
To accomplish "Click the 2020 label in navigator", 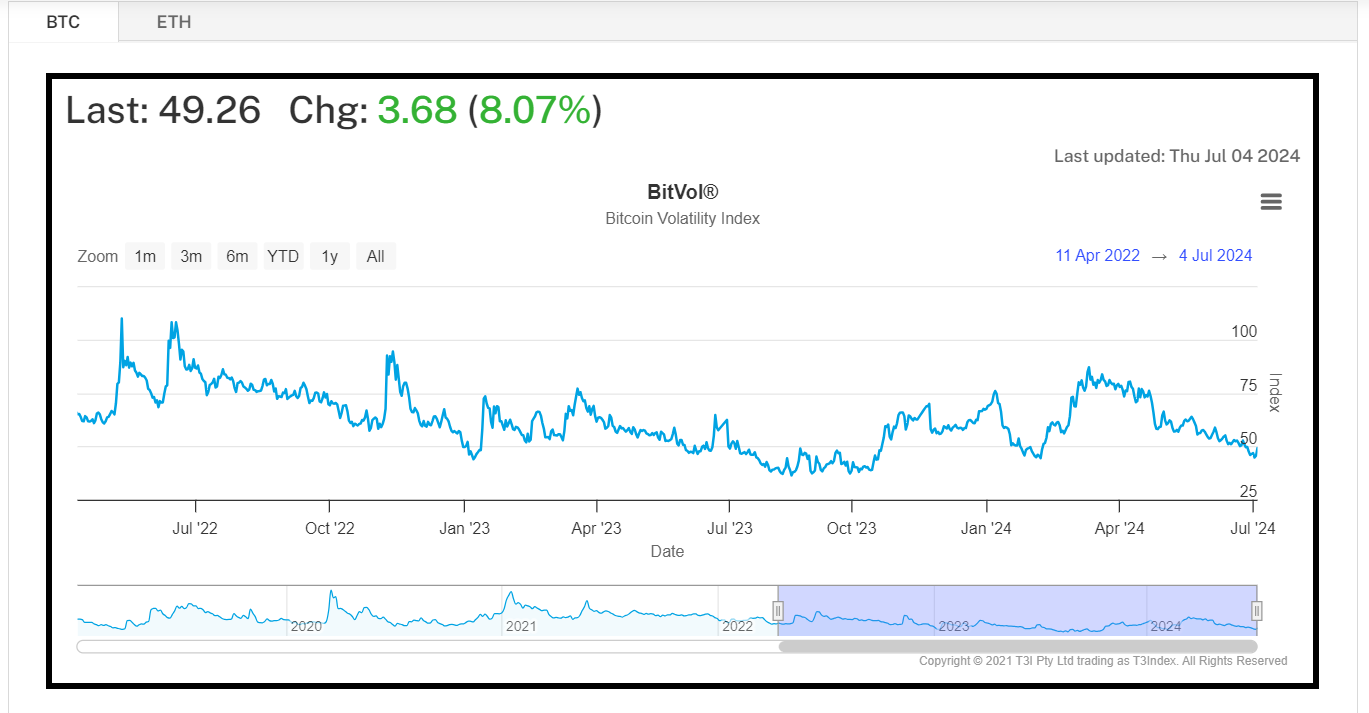I will tap(307, 626).
